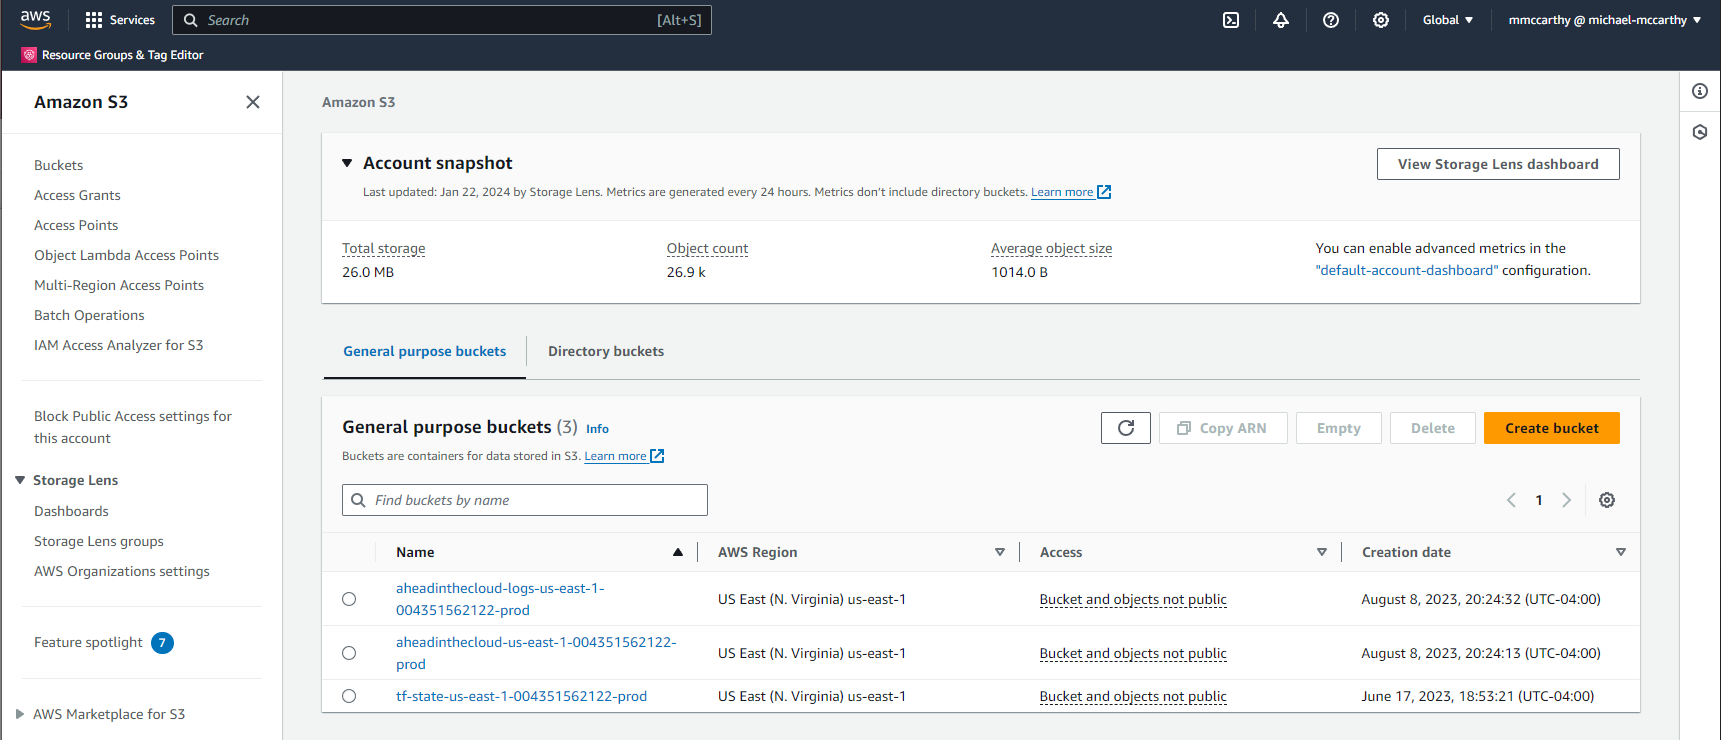The width and height of the screenshot is (1721, 740).
Task: Open the mmccarthy account dropdown menu
Action: click(x=1605, y=20)
